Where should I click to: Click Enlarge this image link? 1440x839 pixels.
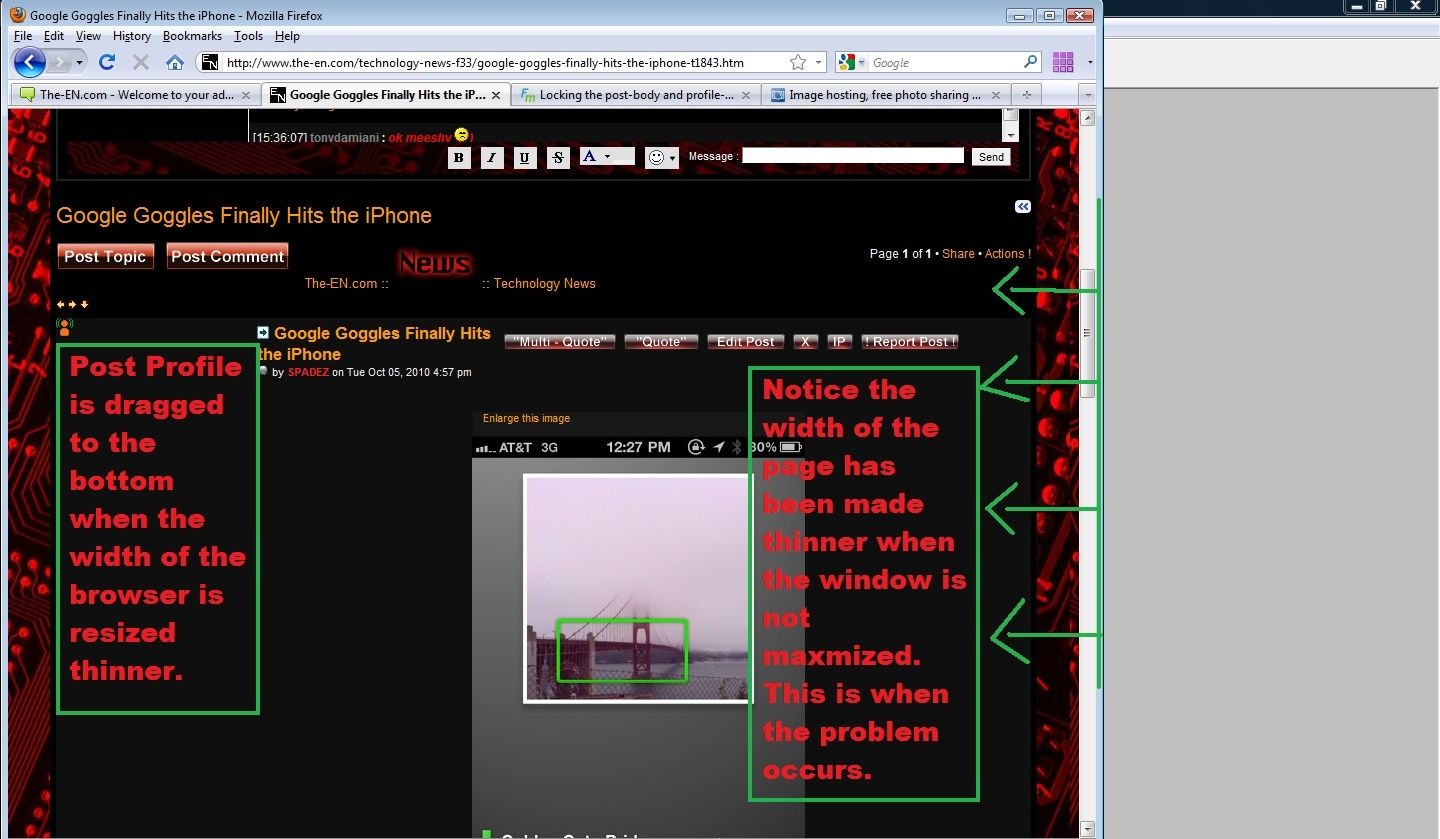[x=526, y=418]
